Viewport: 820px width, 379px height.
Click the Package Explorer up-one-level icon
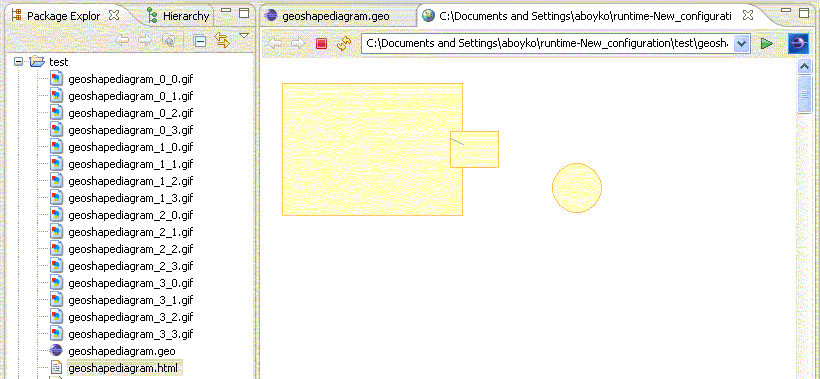click(x=169, y=41)
